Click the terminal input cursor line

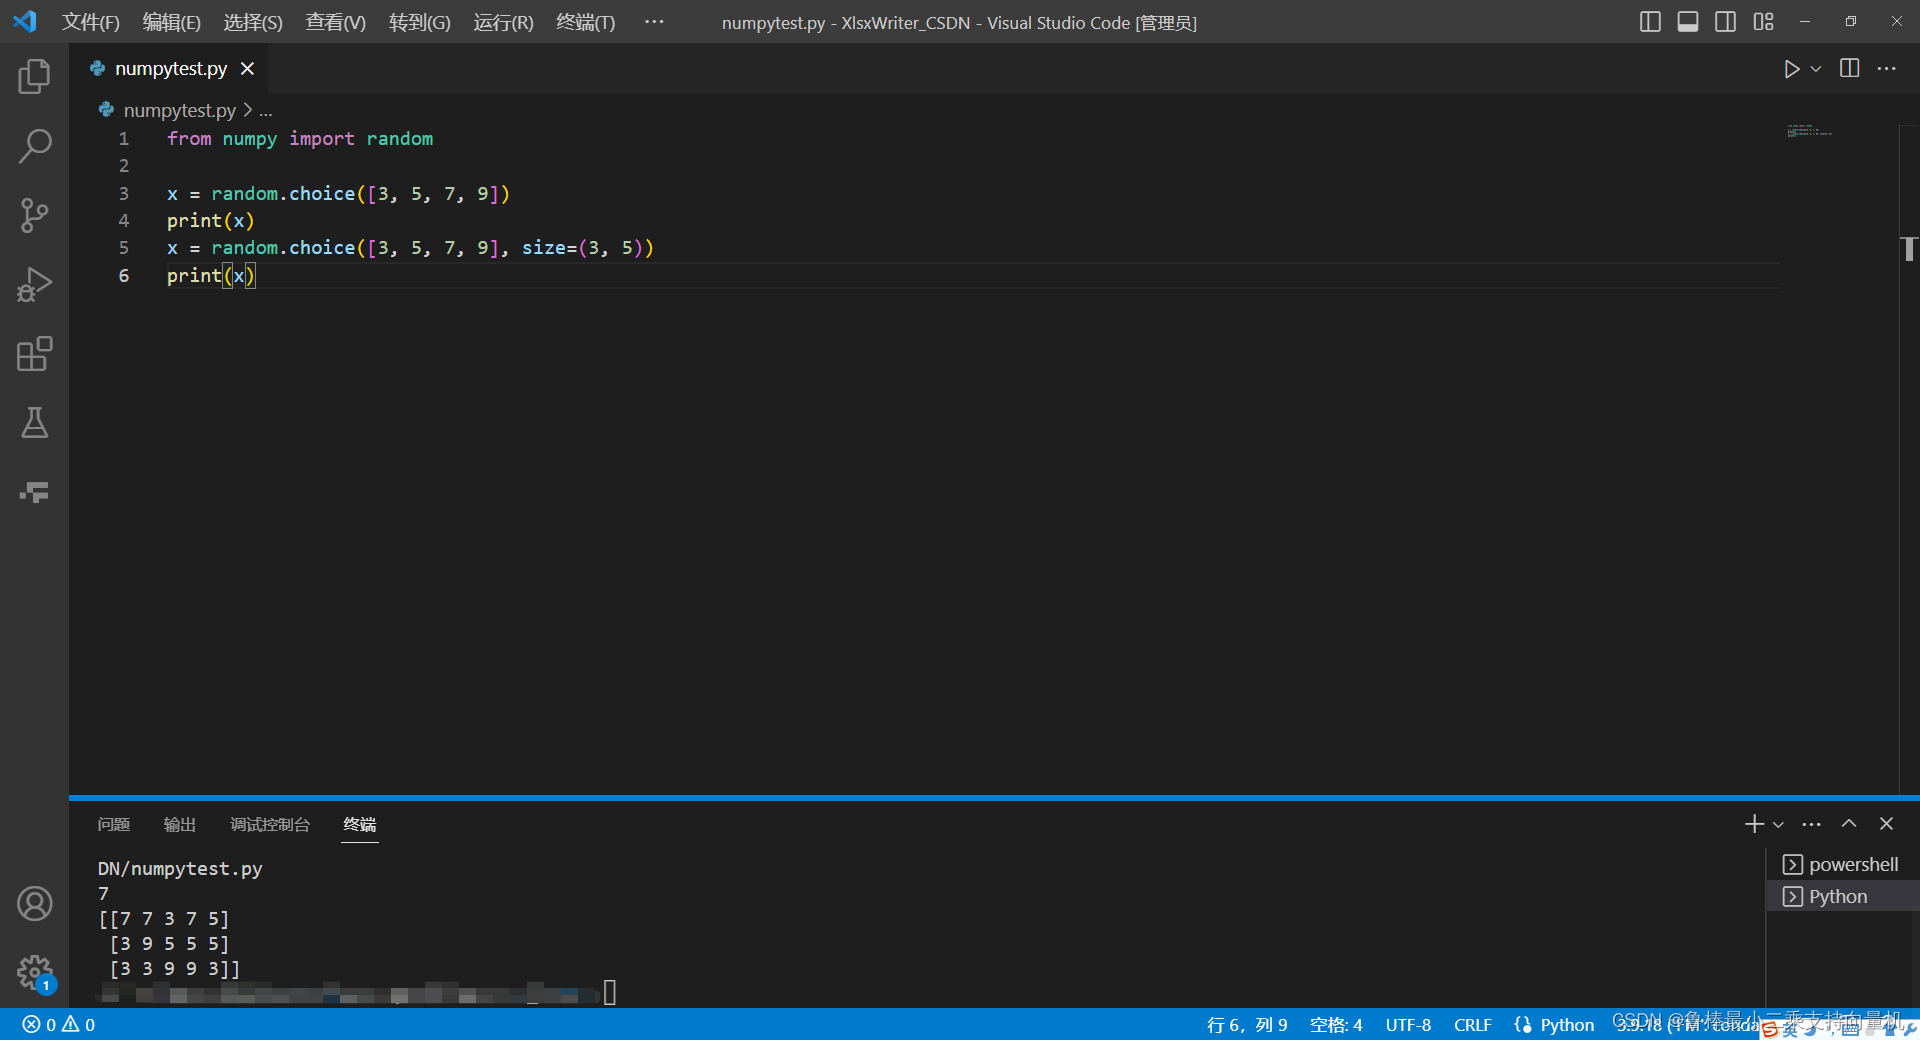pos(610,992)
